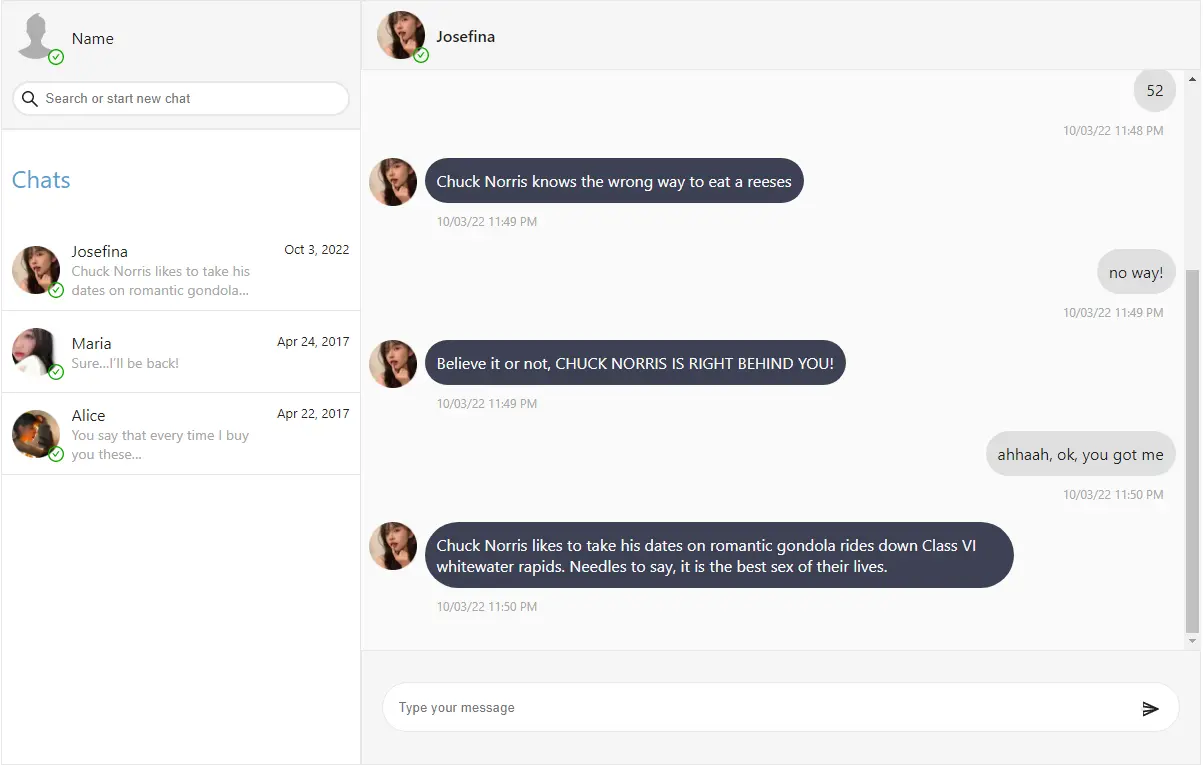Click the scrollbar down arrow in chat
The height and width of the screenshot is (765, 1203).
click(1192, 640)
